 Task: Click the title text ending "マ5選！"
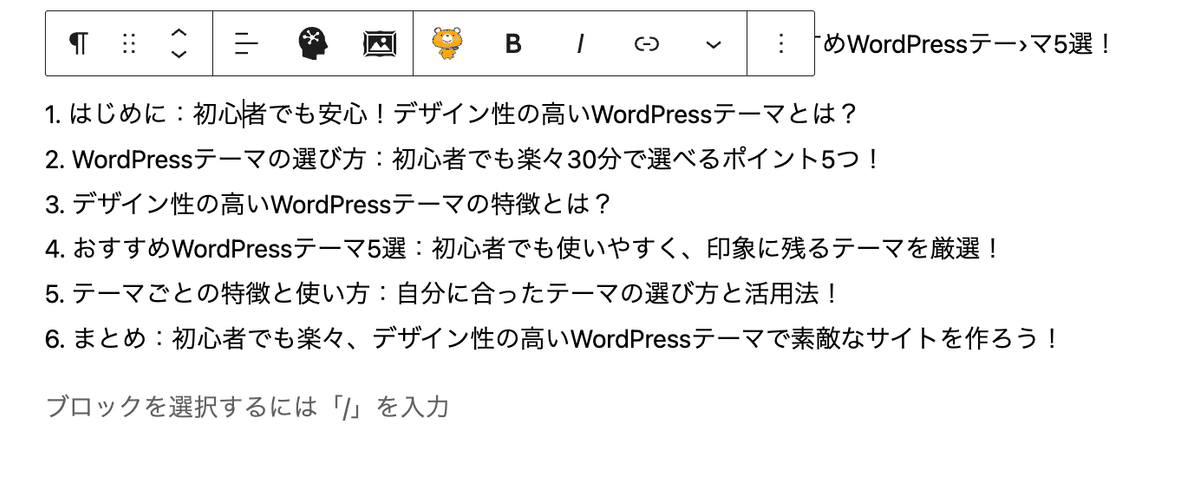coord(965,44)
